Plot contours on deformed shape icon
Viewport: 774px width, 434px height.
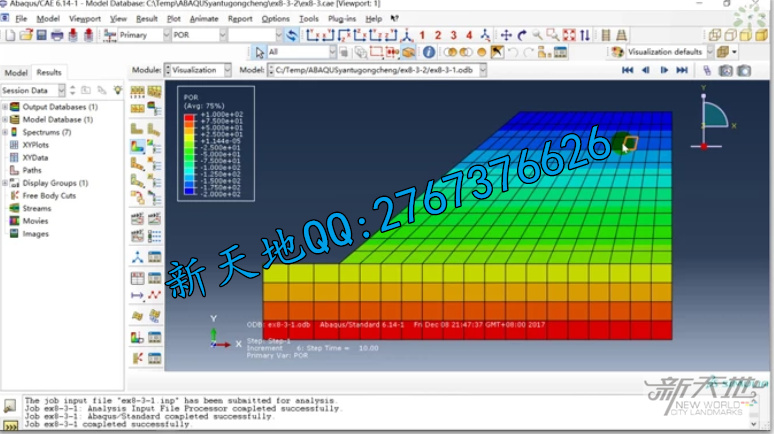click(138, 147)
